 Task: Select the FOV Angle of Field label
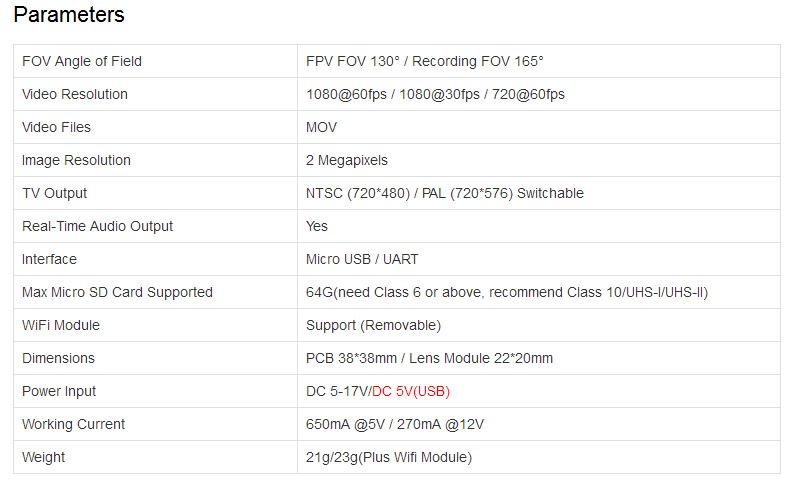(x=82, y=61)
